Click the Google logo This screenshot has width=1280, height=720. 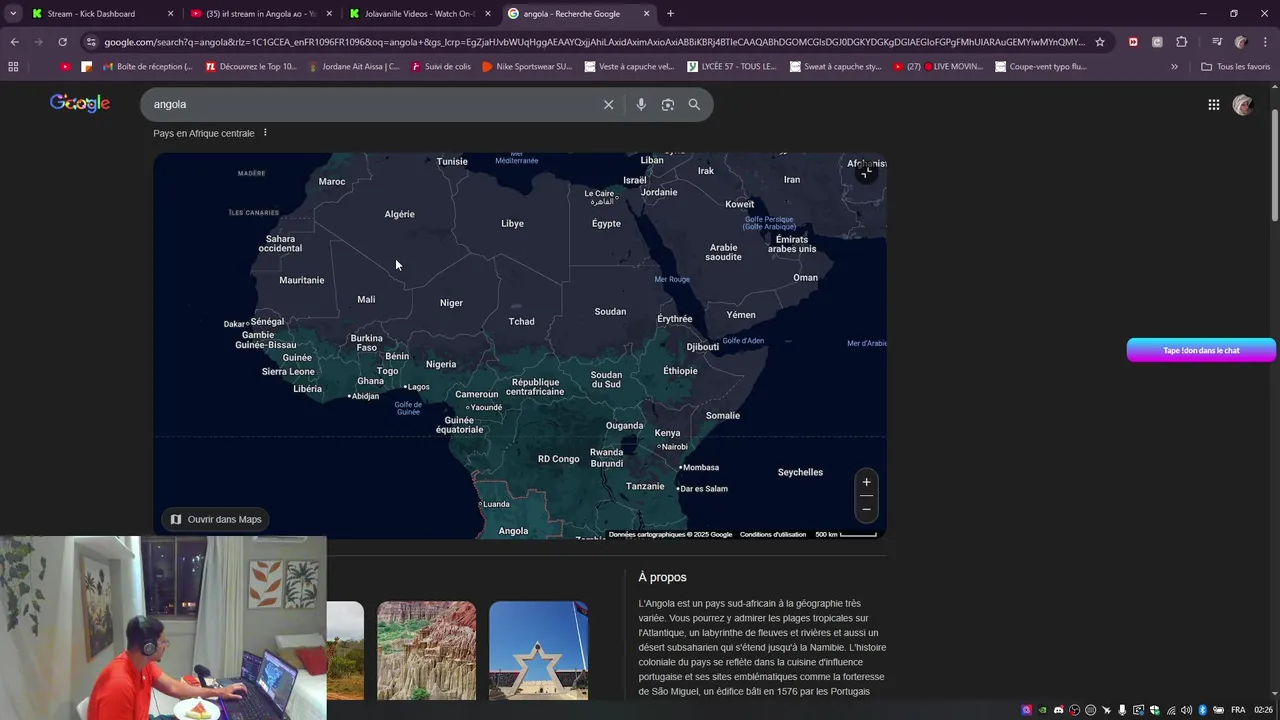[80, 103]
